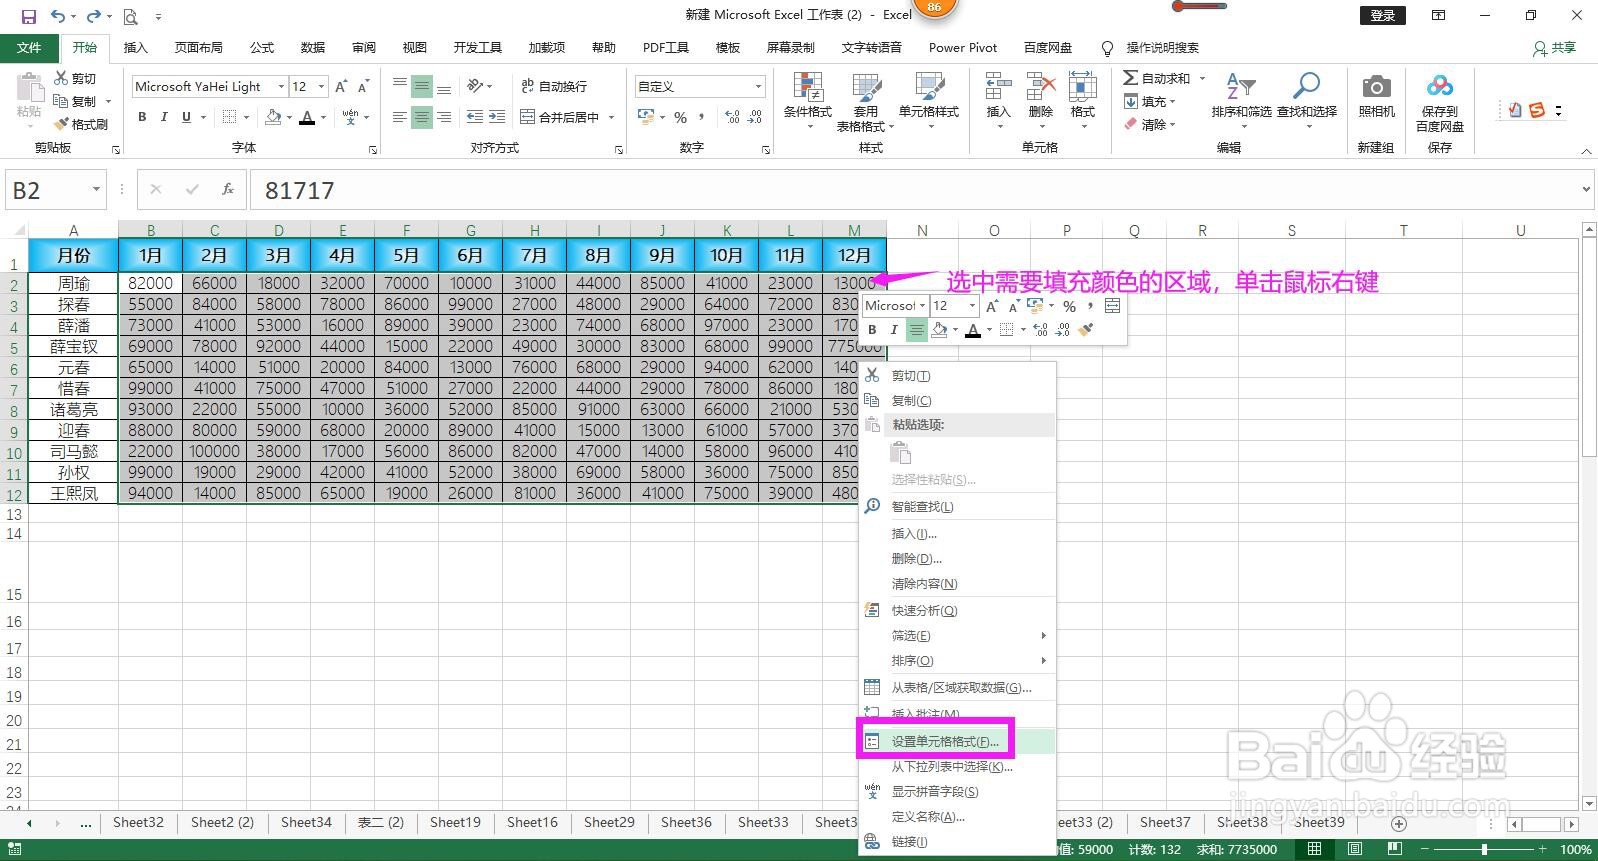Toggle Bold in the mini toolbar
The width and height of the screenshot is (1598, 861).
pyautogui.click(x=872, y=329)
